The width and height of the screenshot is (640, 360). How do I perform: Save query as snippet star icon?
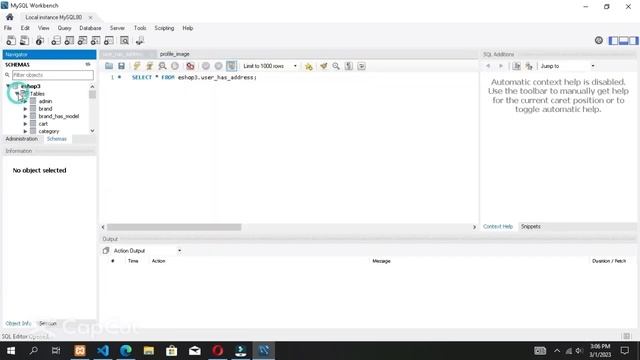309,66
